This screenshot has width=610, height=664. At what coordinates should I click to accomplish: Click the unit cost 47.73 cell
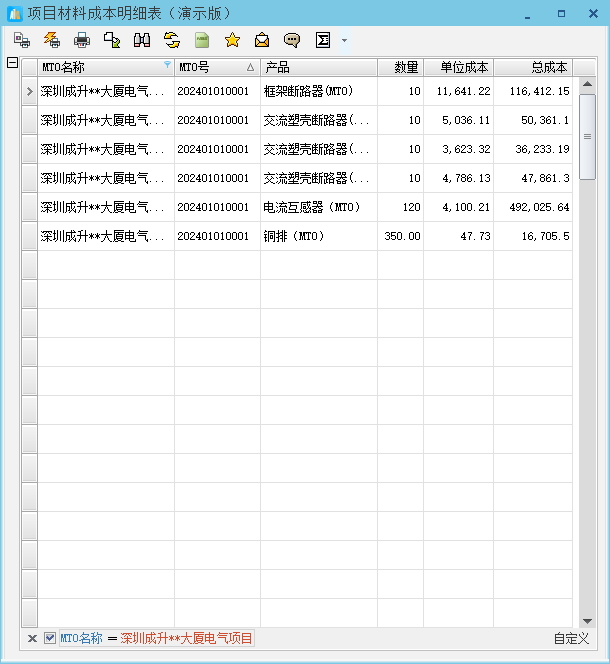[x=459, y=236]
